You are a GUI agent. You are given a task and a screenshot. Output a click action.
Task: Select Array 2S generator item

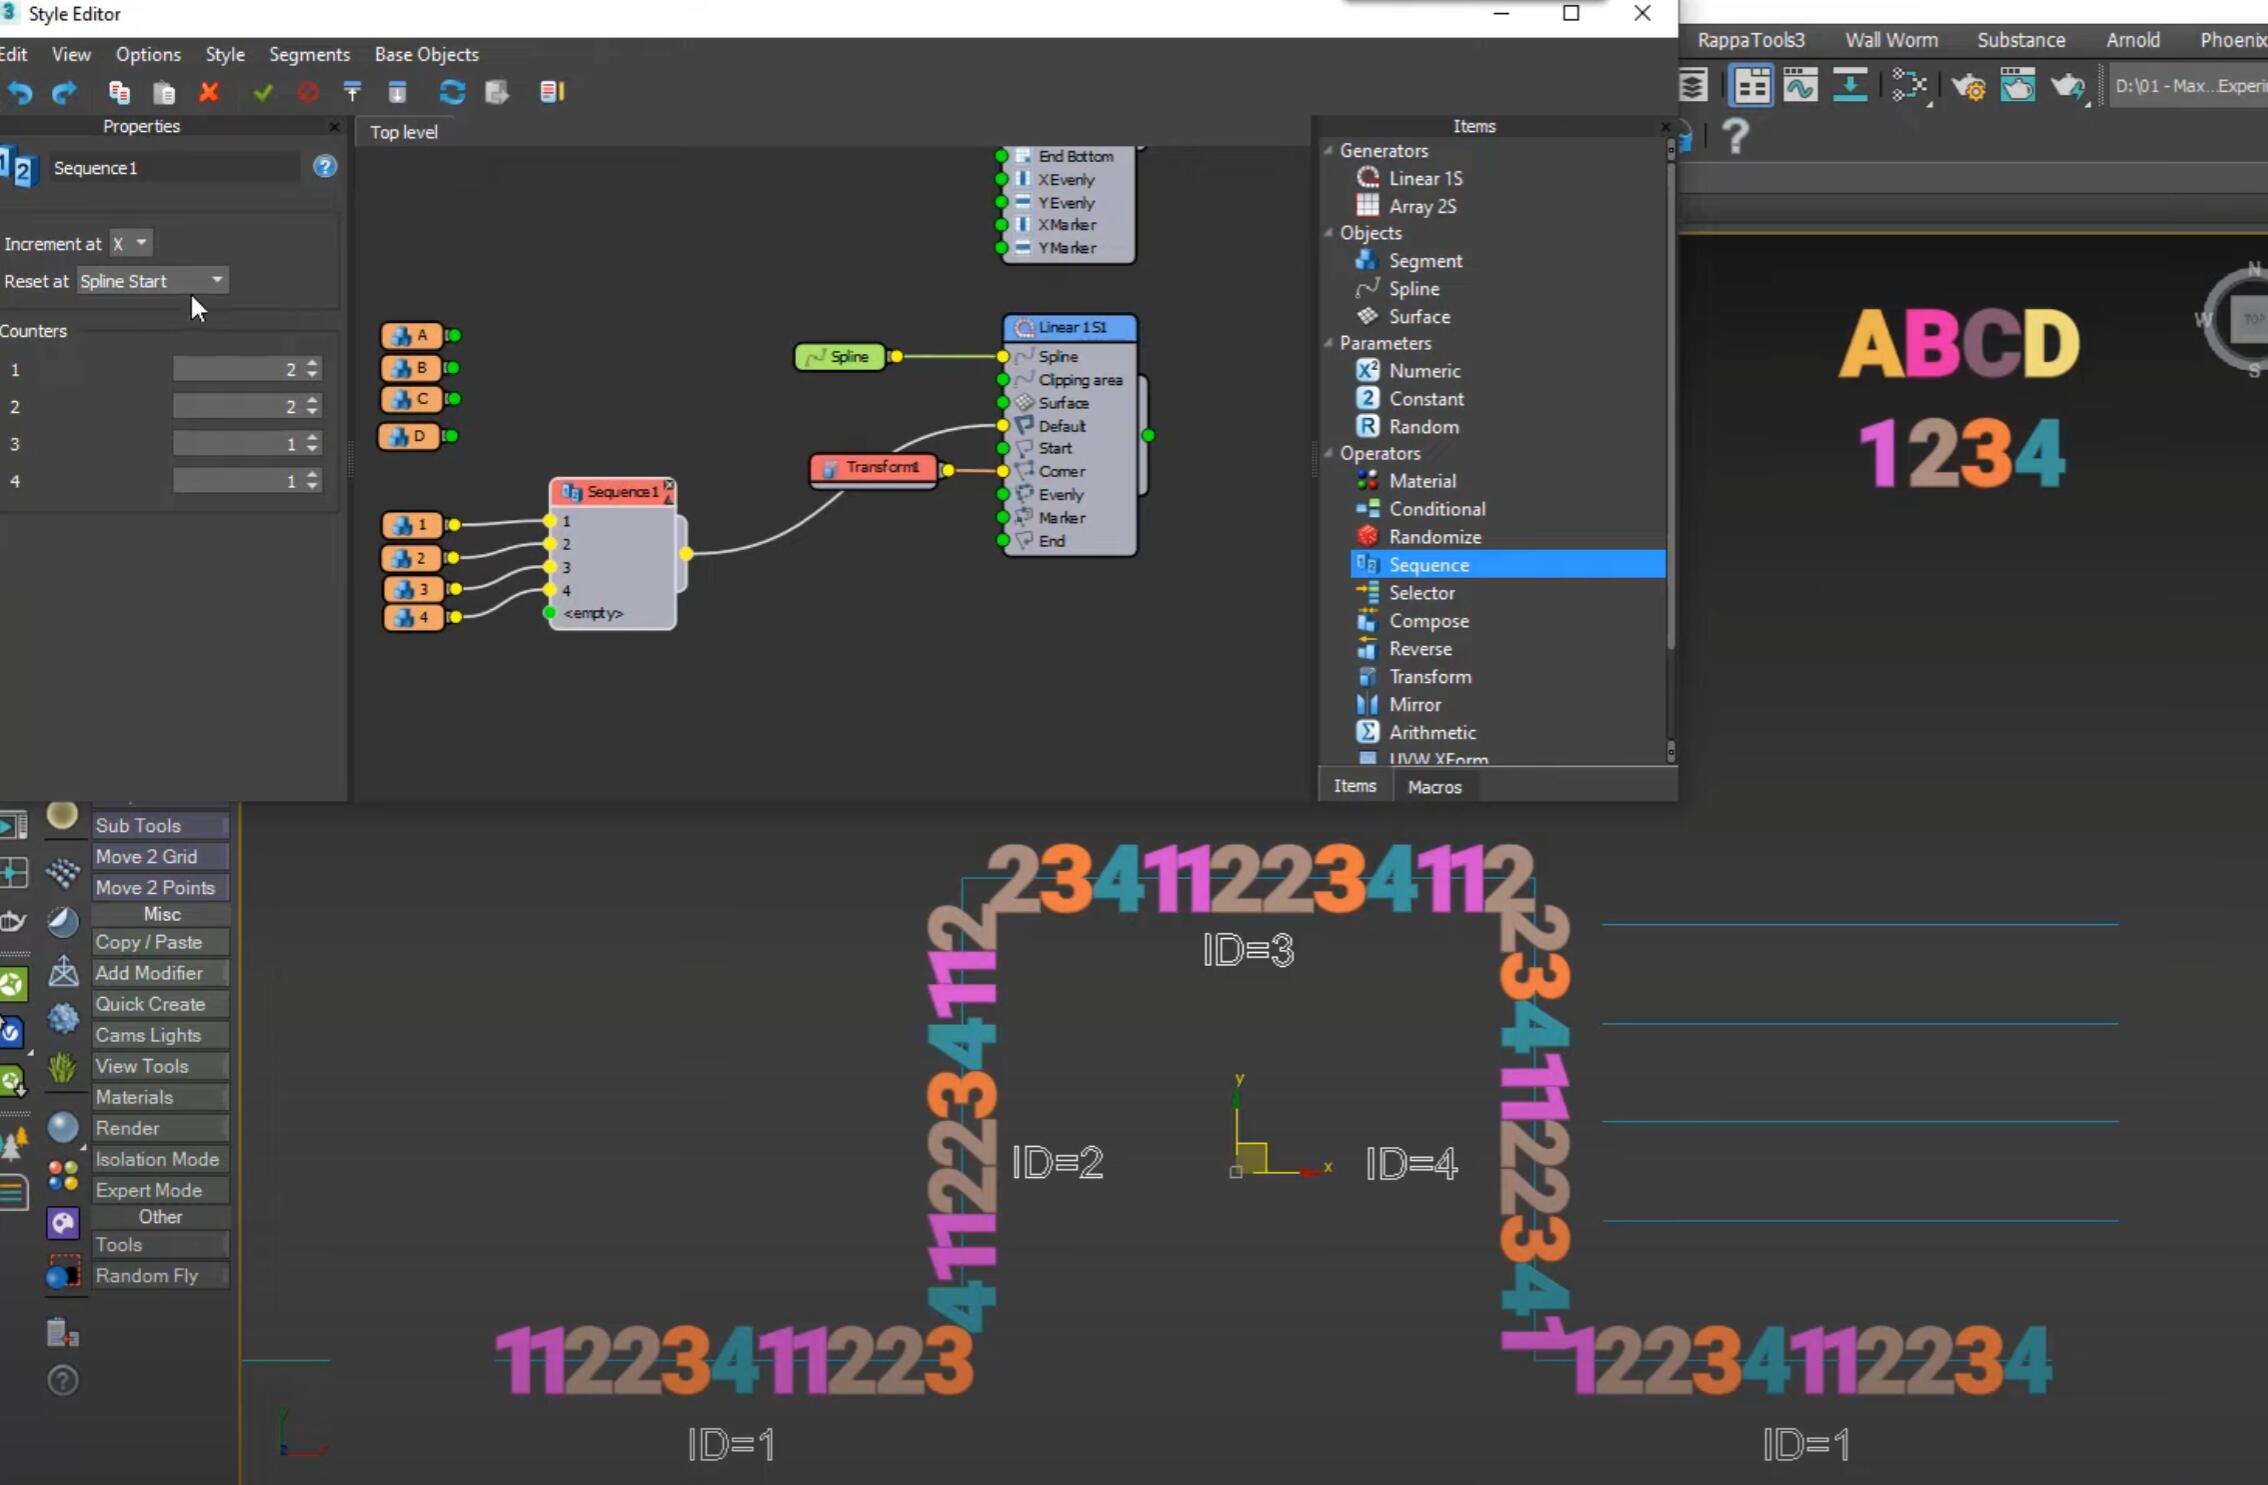(1422, 206)
